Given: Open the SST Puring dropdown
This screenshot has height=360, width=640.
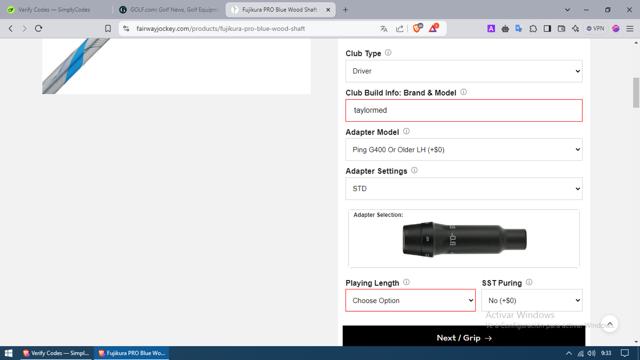Looking at the screenshot, I should pos(532,300).
